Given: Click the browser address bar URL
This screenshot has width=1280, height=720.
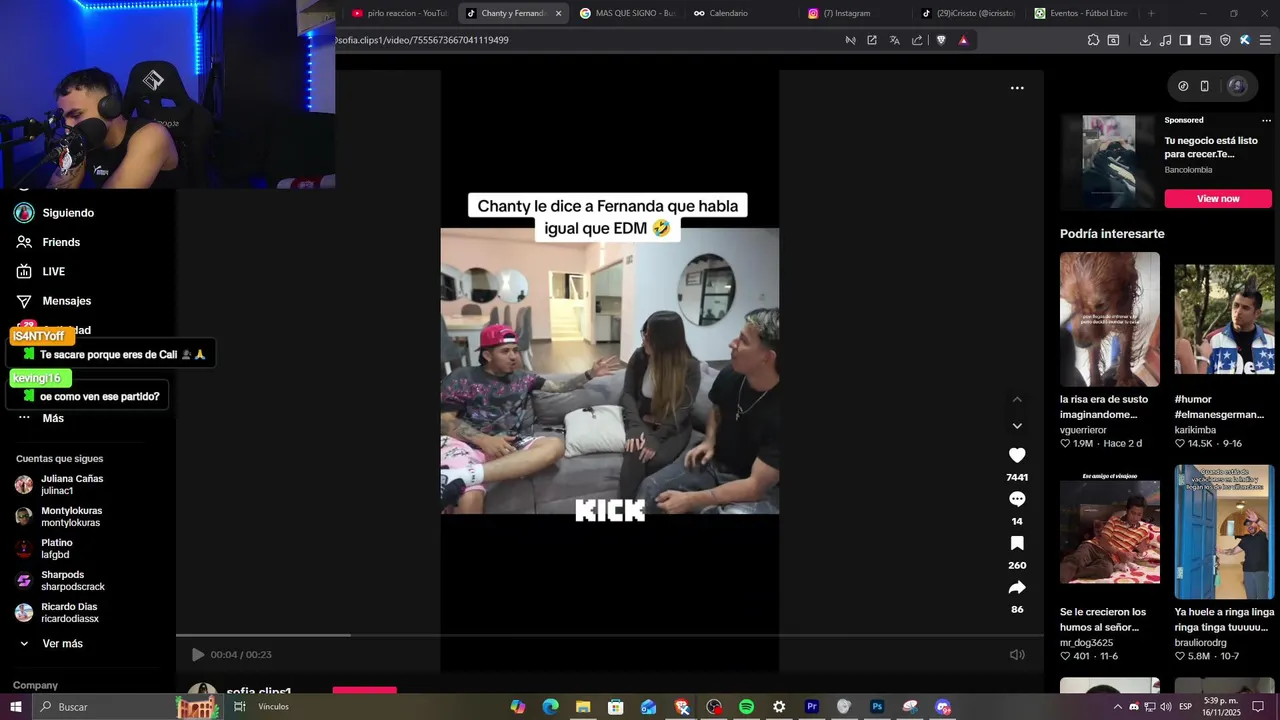Looking at the screenshot, I should (x=422, y=40).
